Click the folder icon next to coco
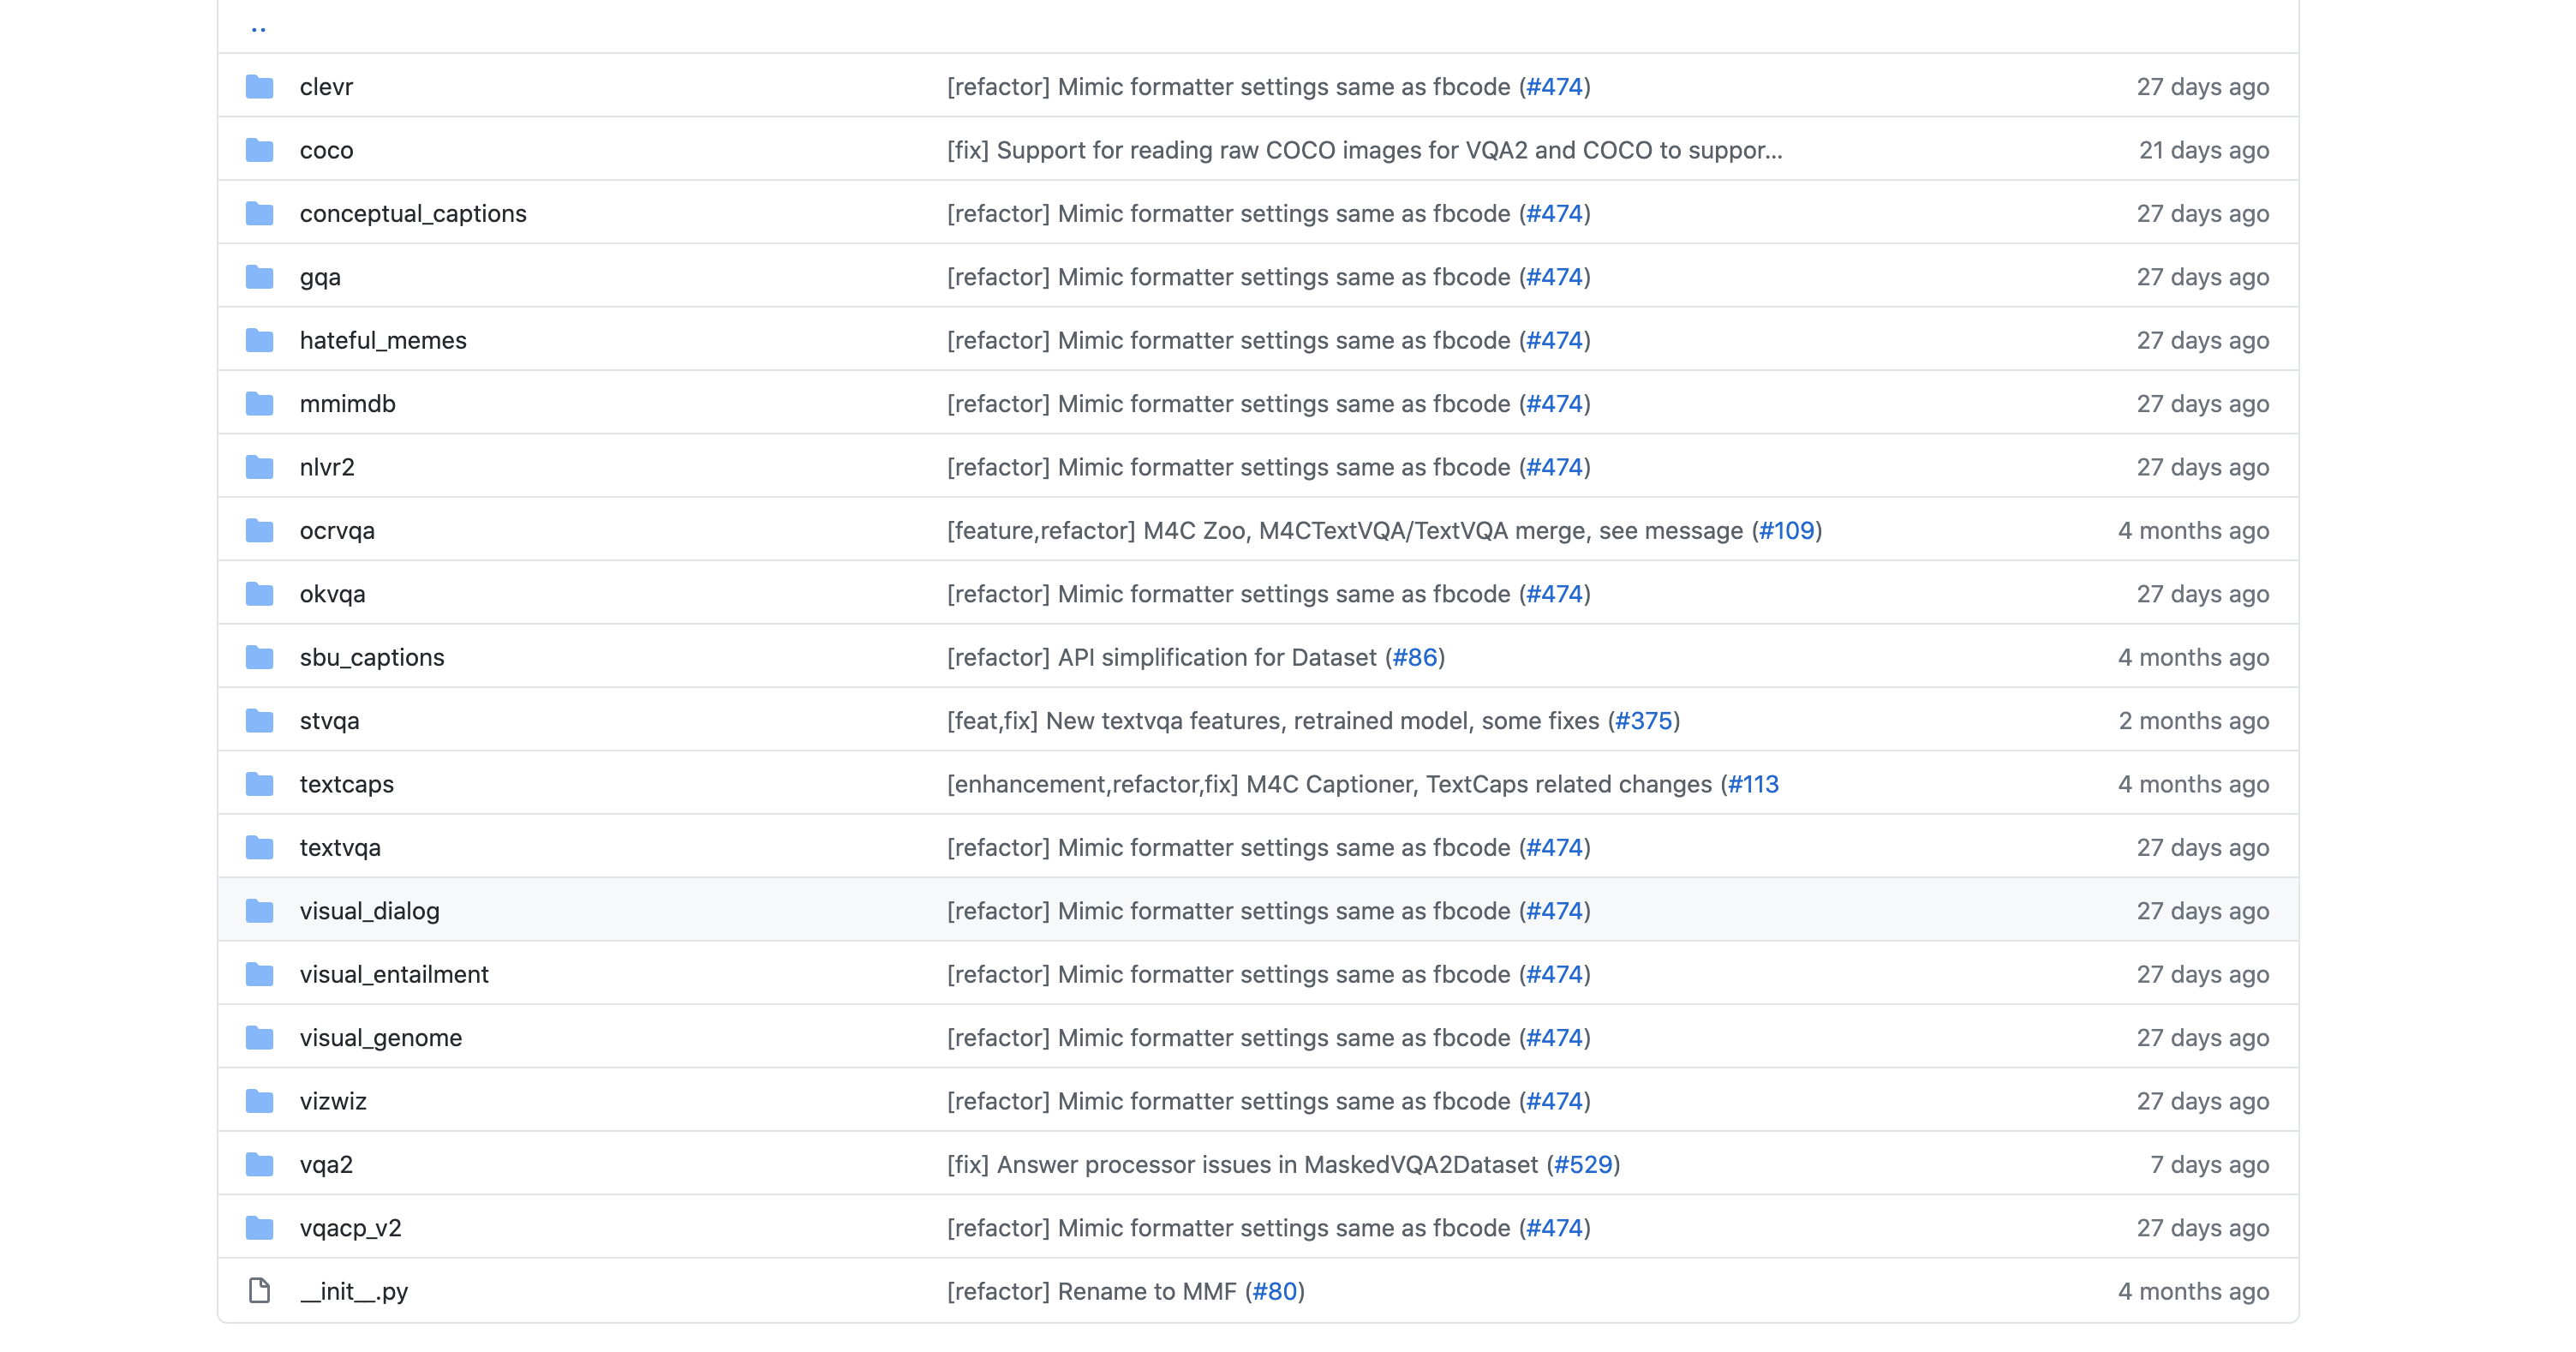 [259, 150]
